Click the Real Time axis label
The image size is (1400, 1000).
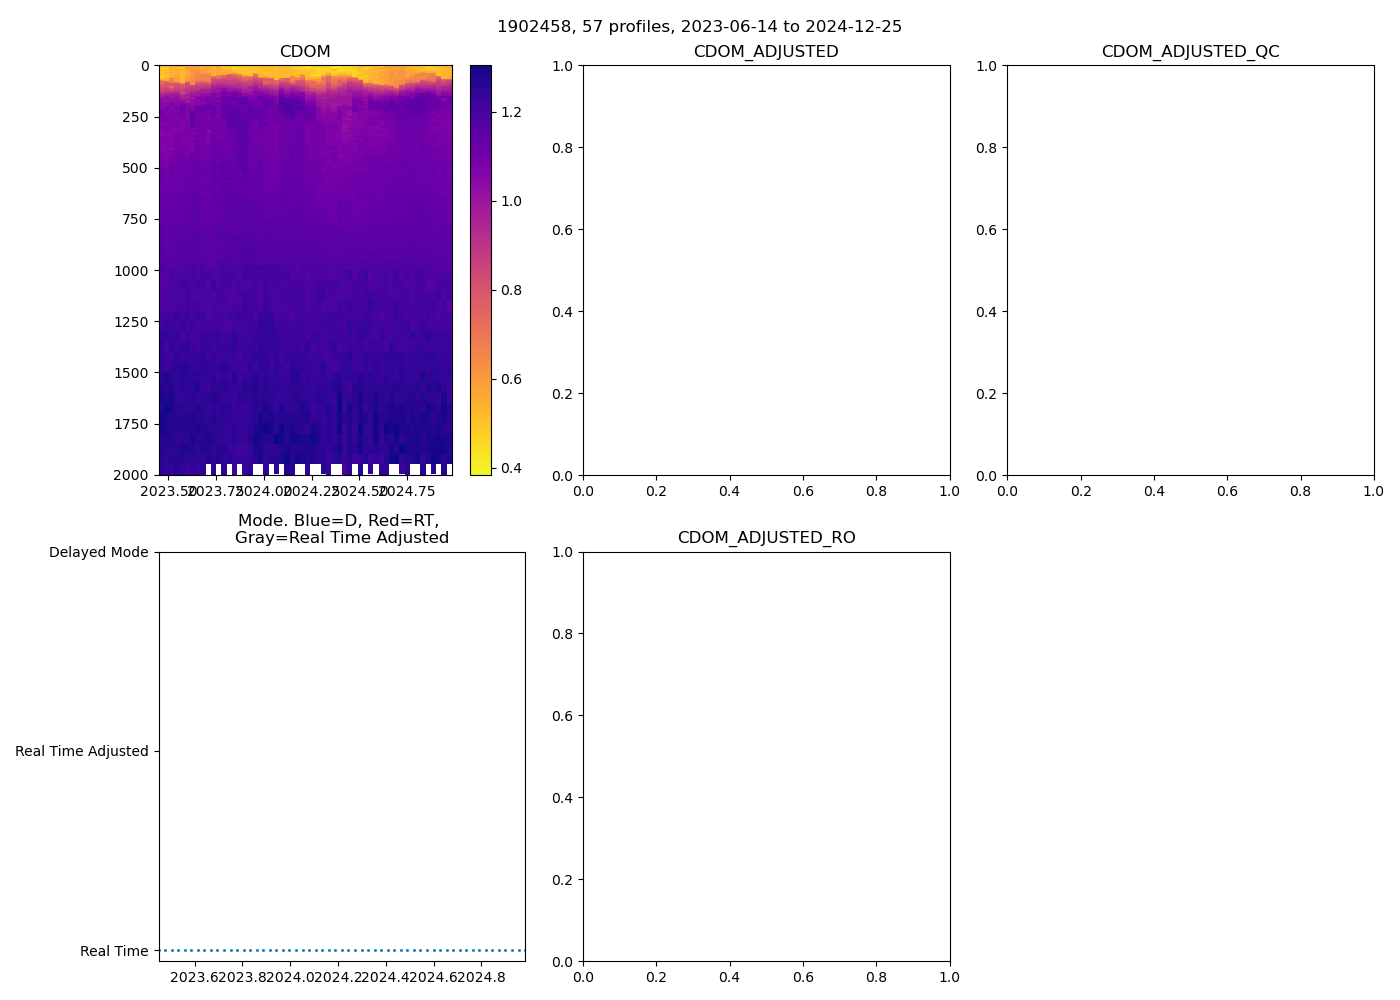pyautogui.click(x=114, y=951)
